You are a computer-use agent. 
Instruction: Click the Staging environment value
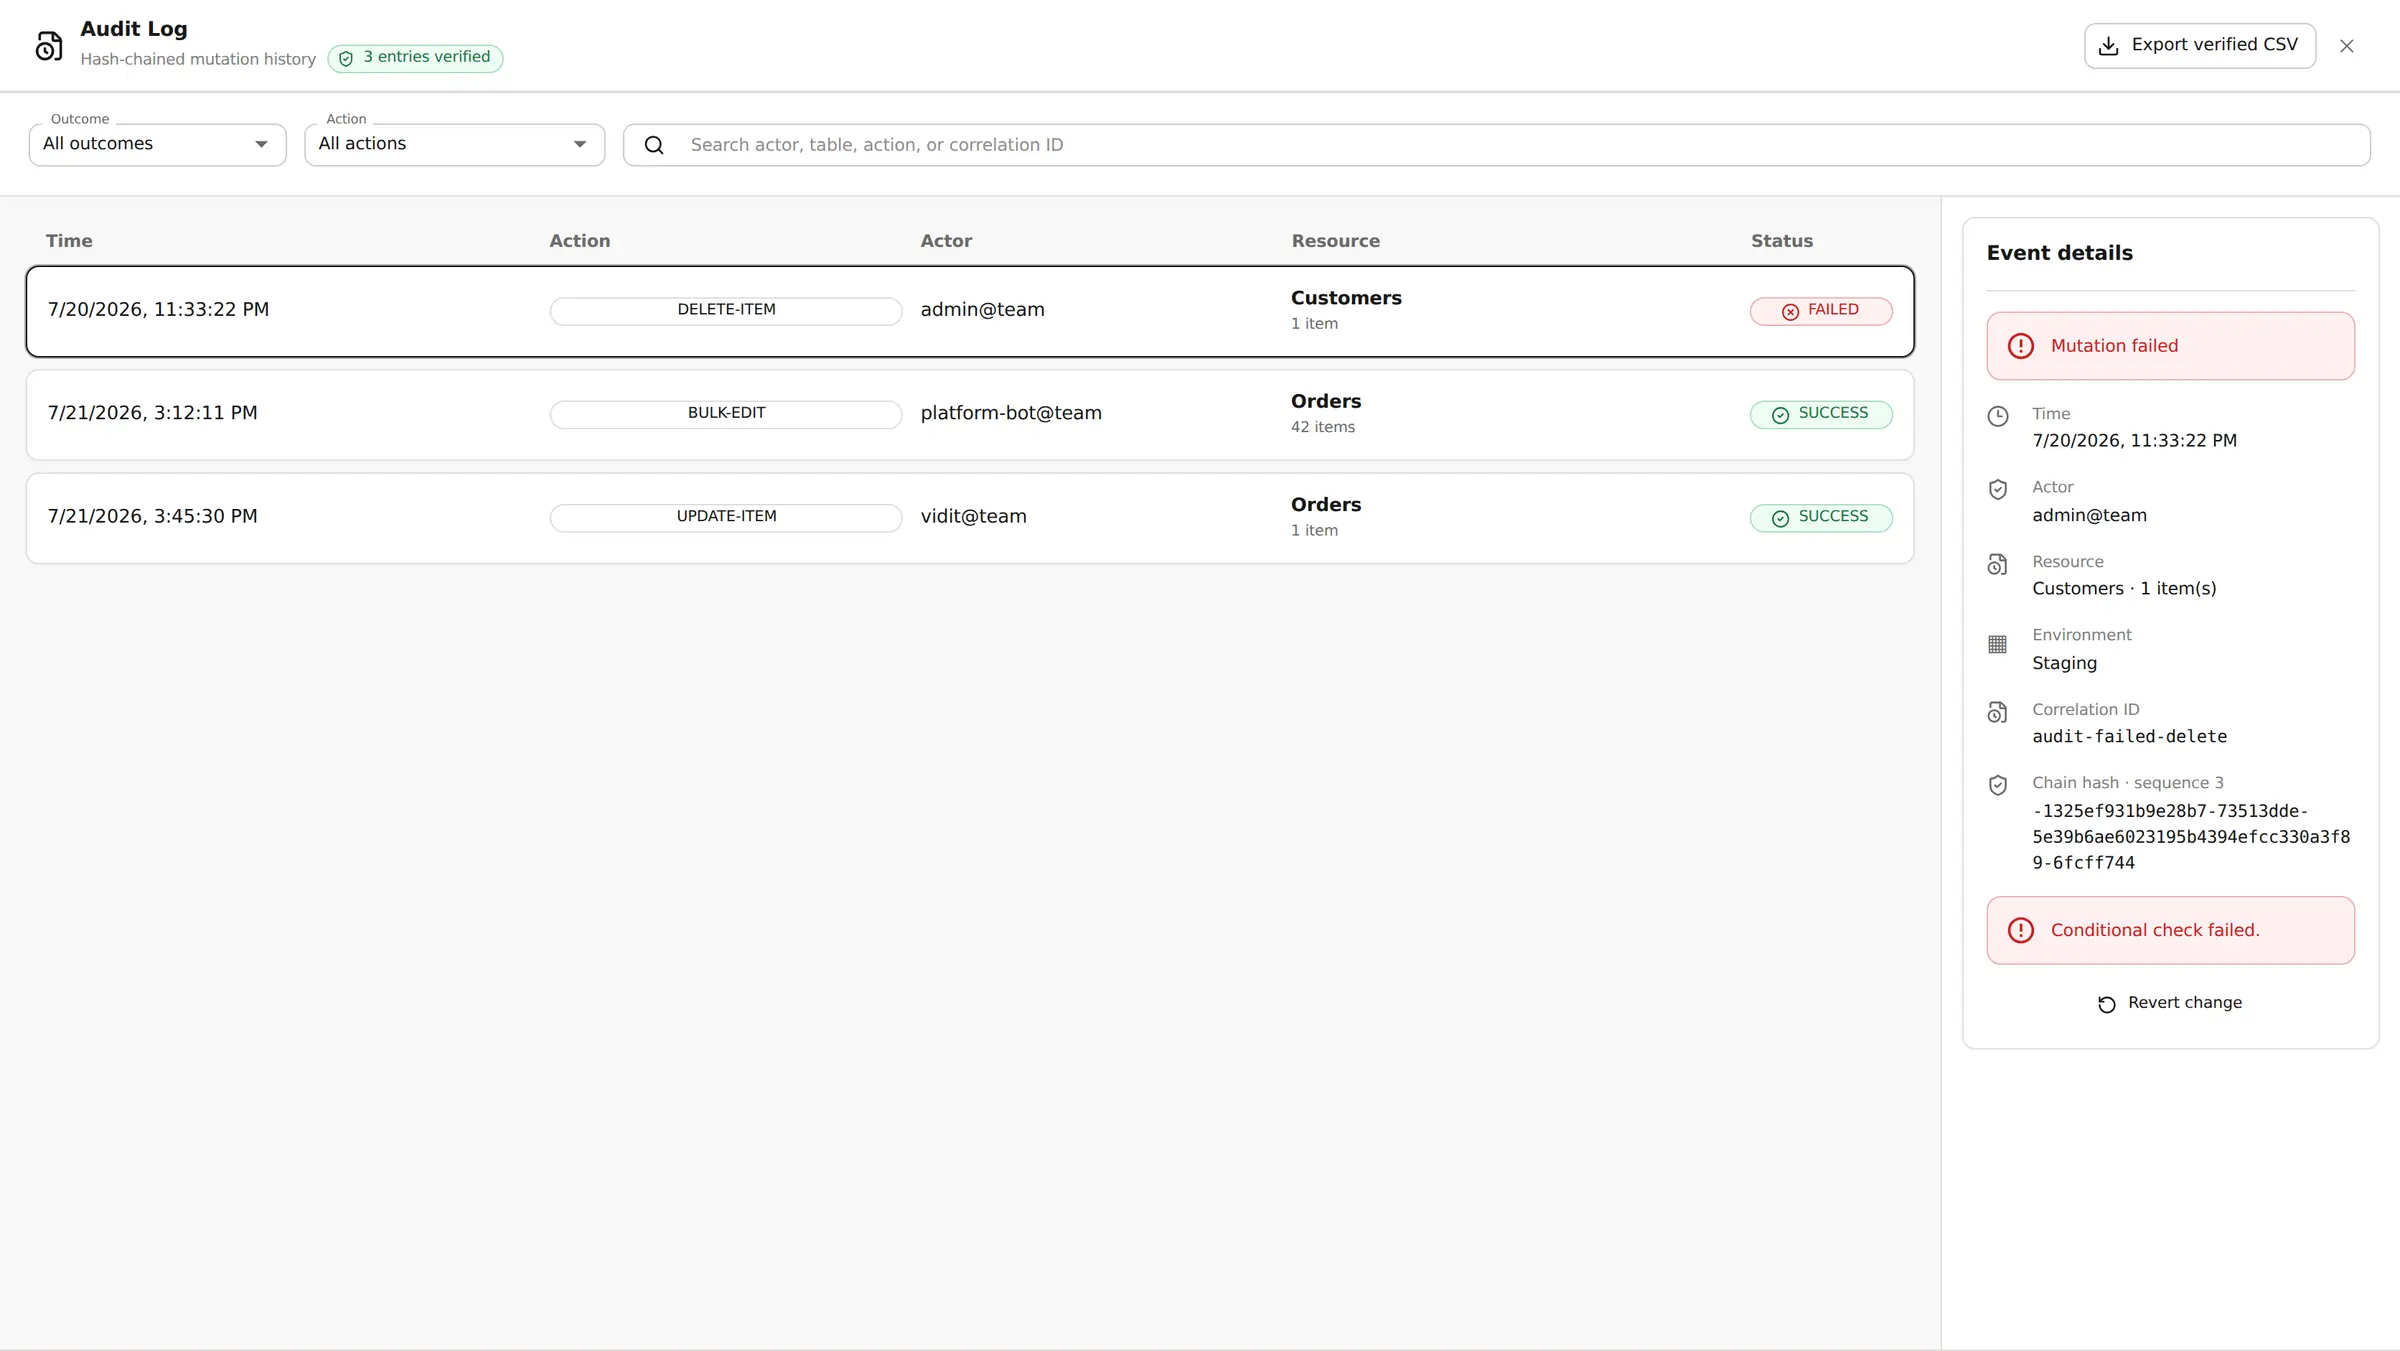(2064, 663)
